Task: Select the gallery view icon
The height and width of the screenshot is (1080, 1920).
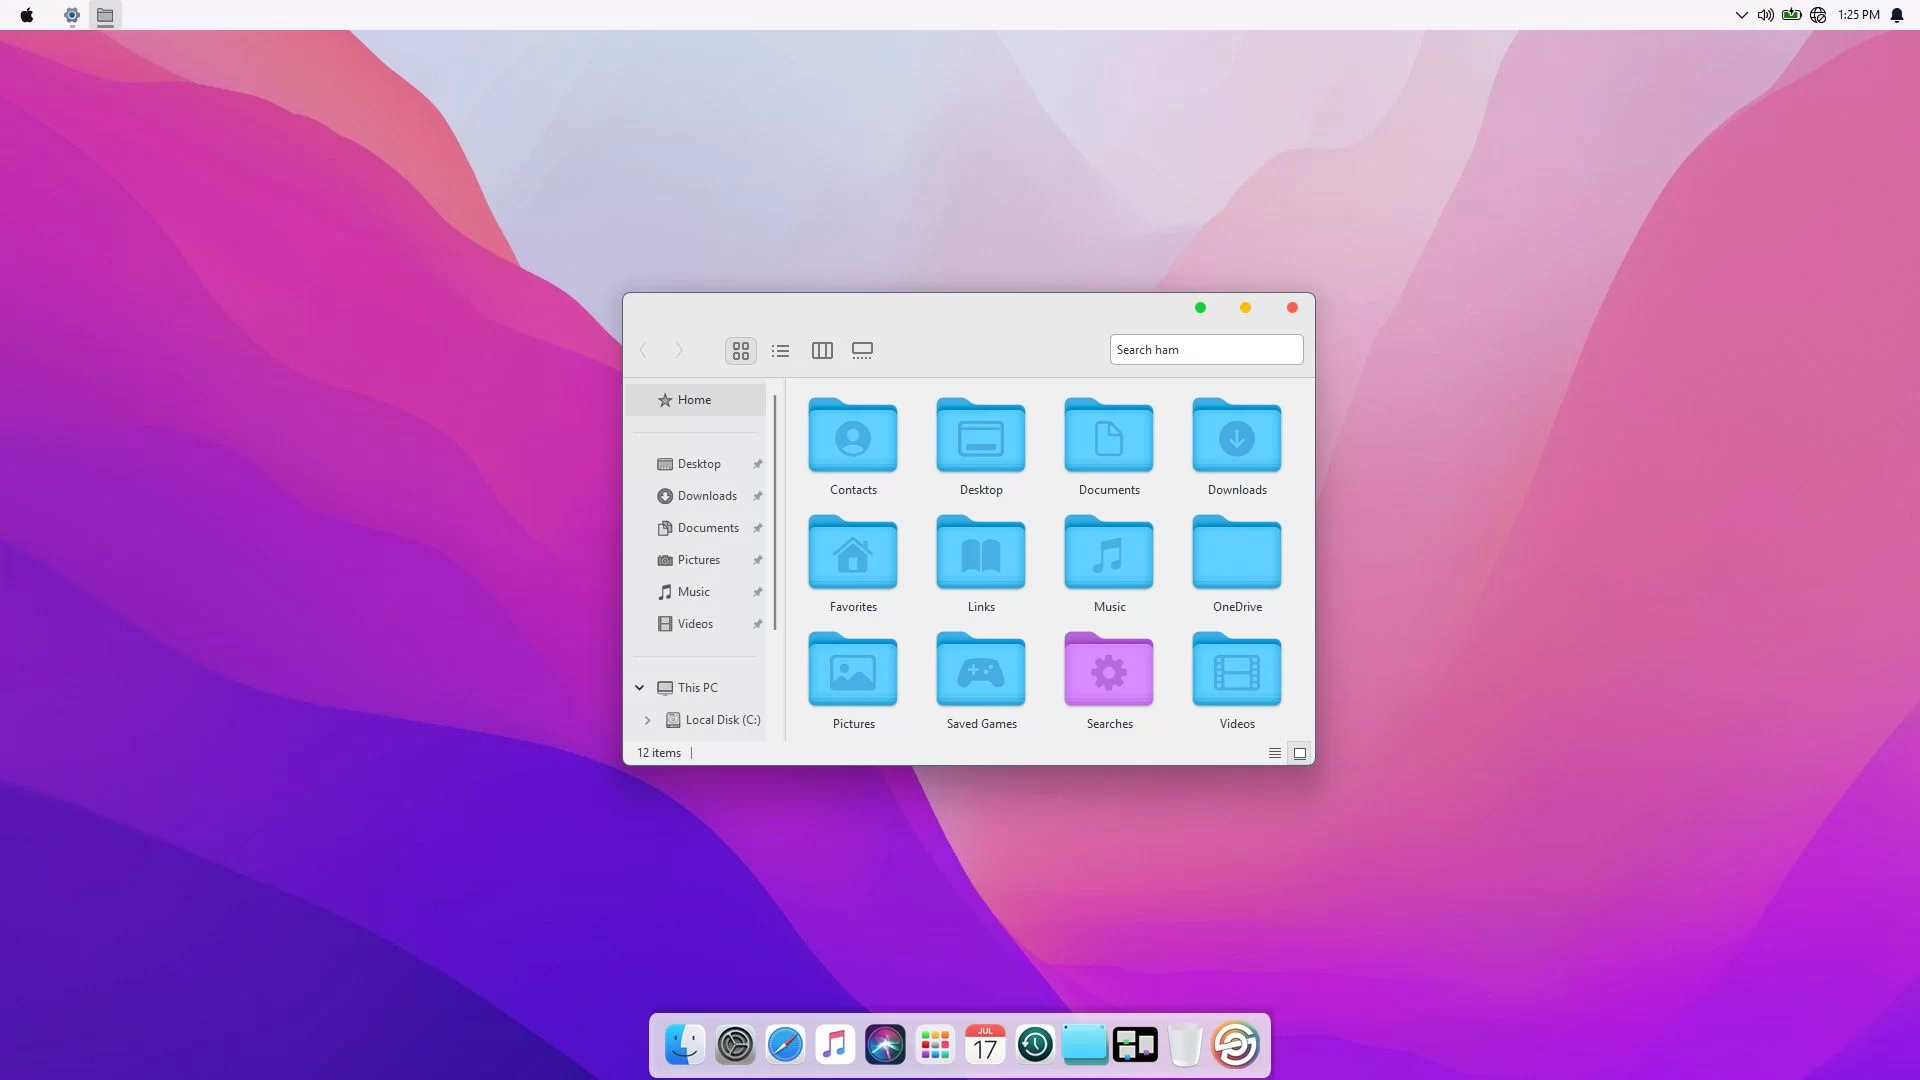Action: click(862, 351)
